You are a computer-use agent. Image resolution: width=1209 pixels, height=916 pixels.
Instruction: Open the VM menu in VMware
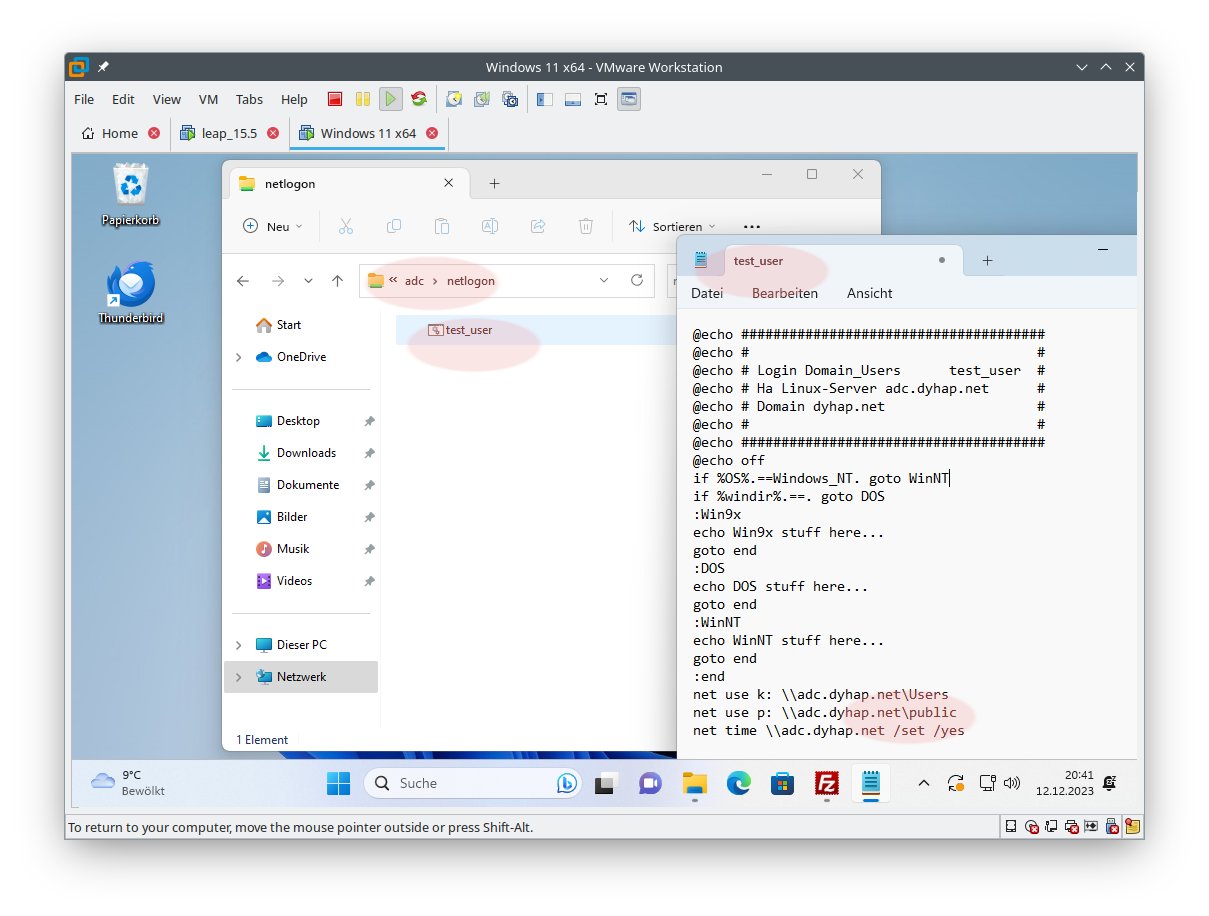208,99
